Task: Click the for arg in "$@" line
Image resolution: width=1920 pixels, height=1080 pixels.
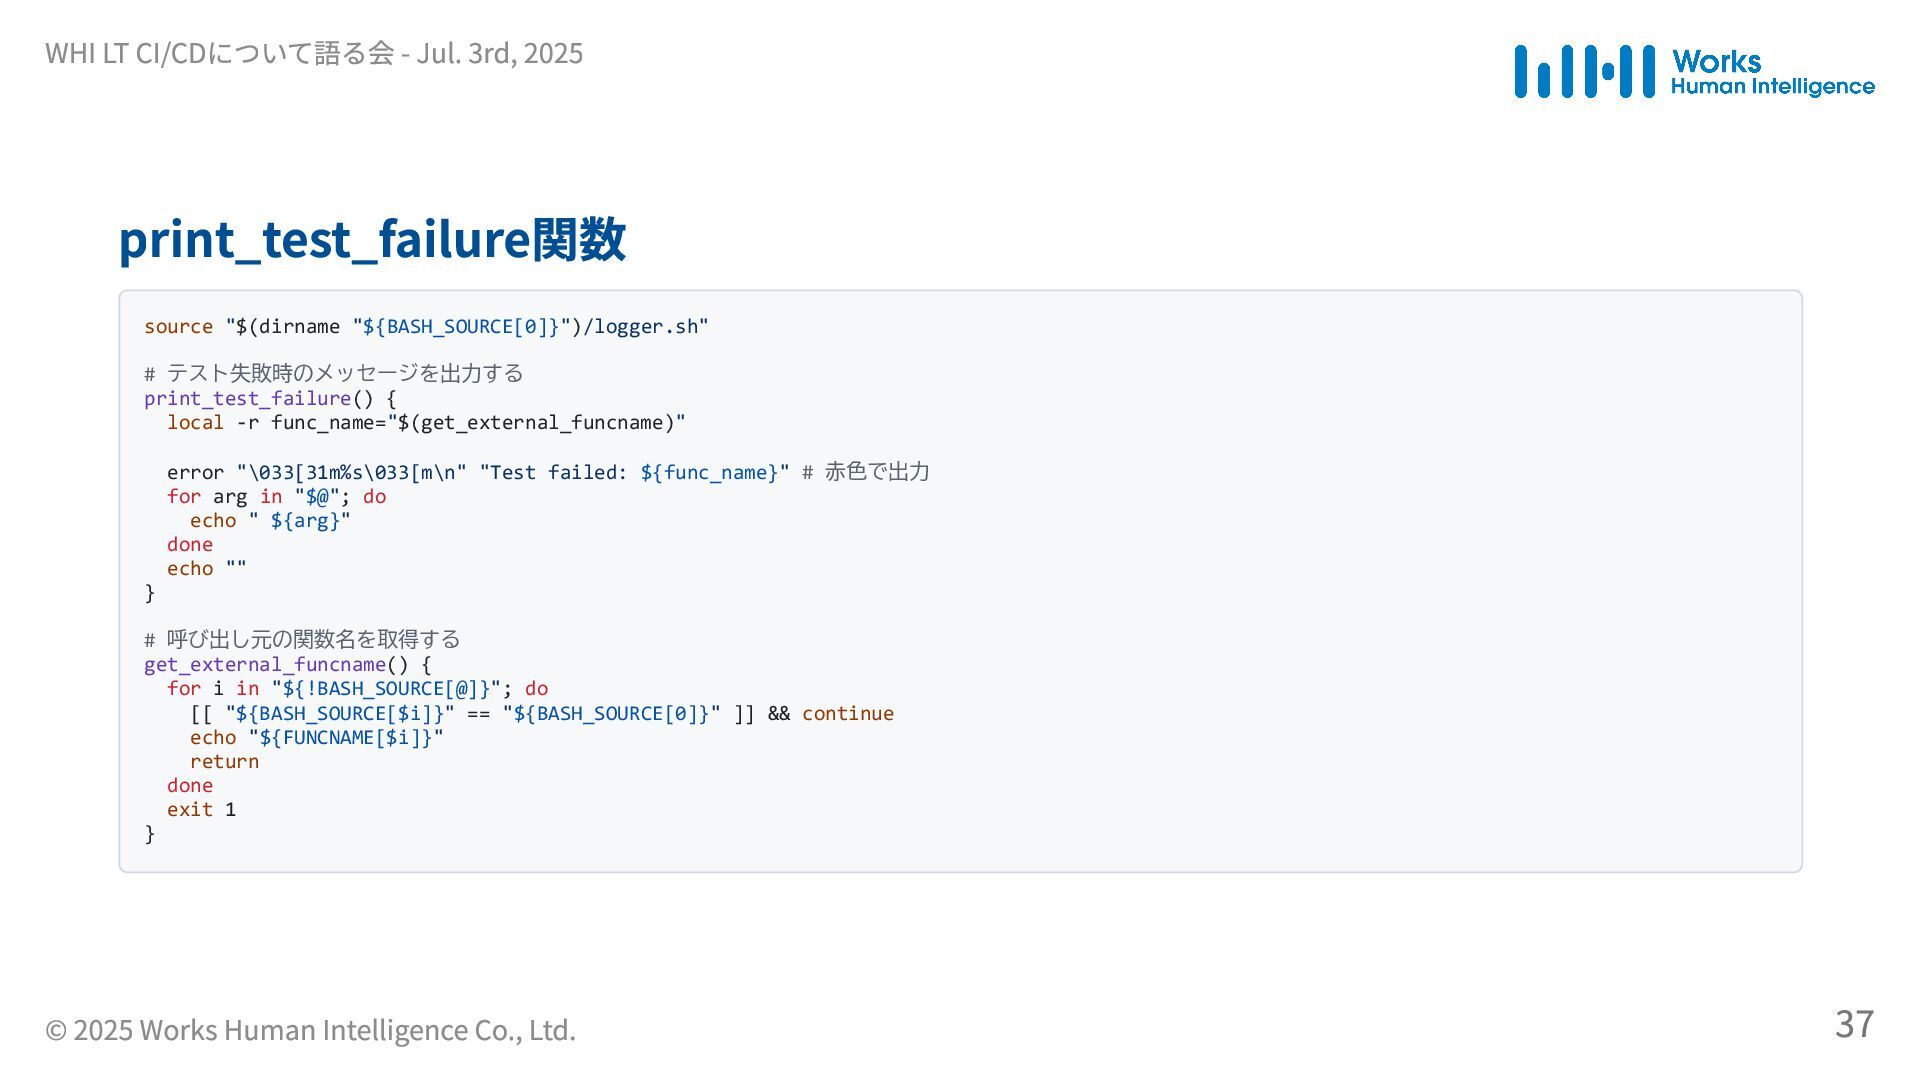Action: click(276, 496)
